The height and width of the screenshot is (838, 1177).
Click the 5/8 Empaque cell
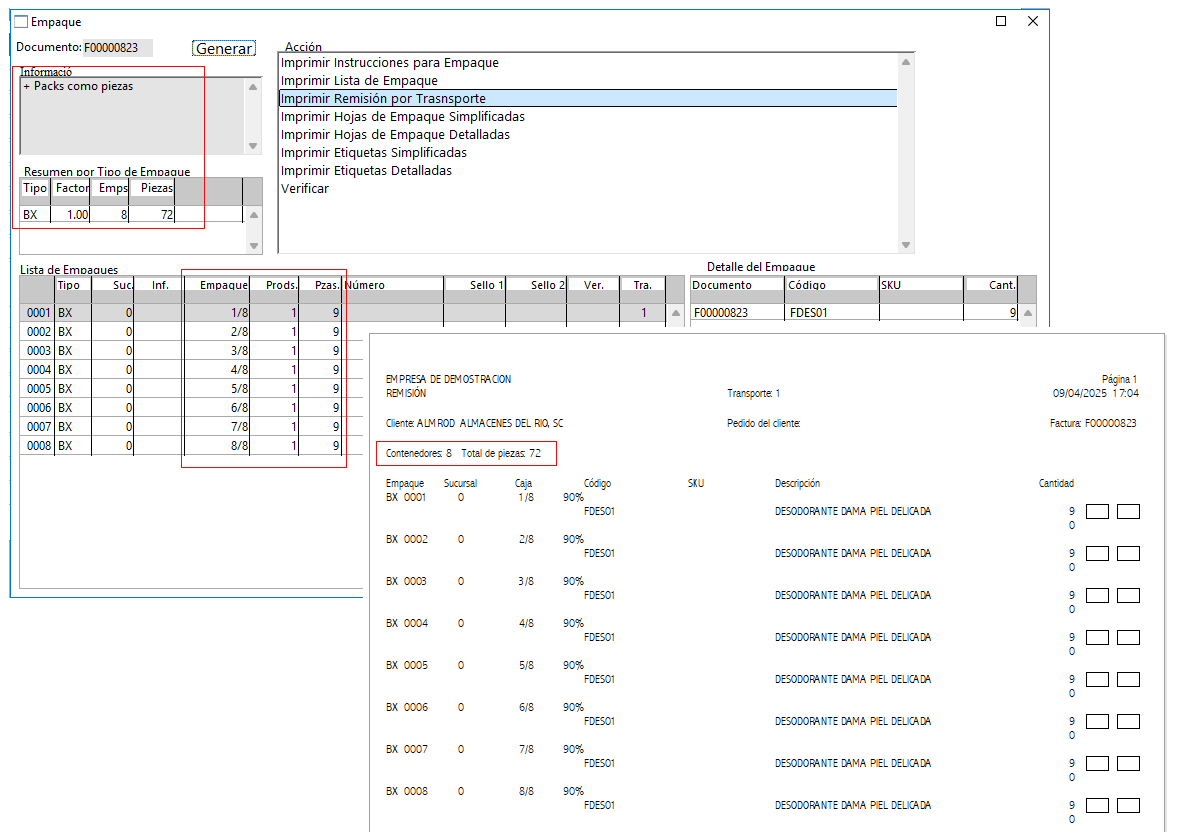pyautogui.click(x=217, y=389)
